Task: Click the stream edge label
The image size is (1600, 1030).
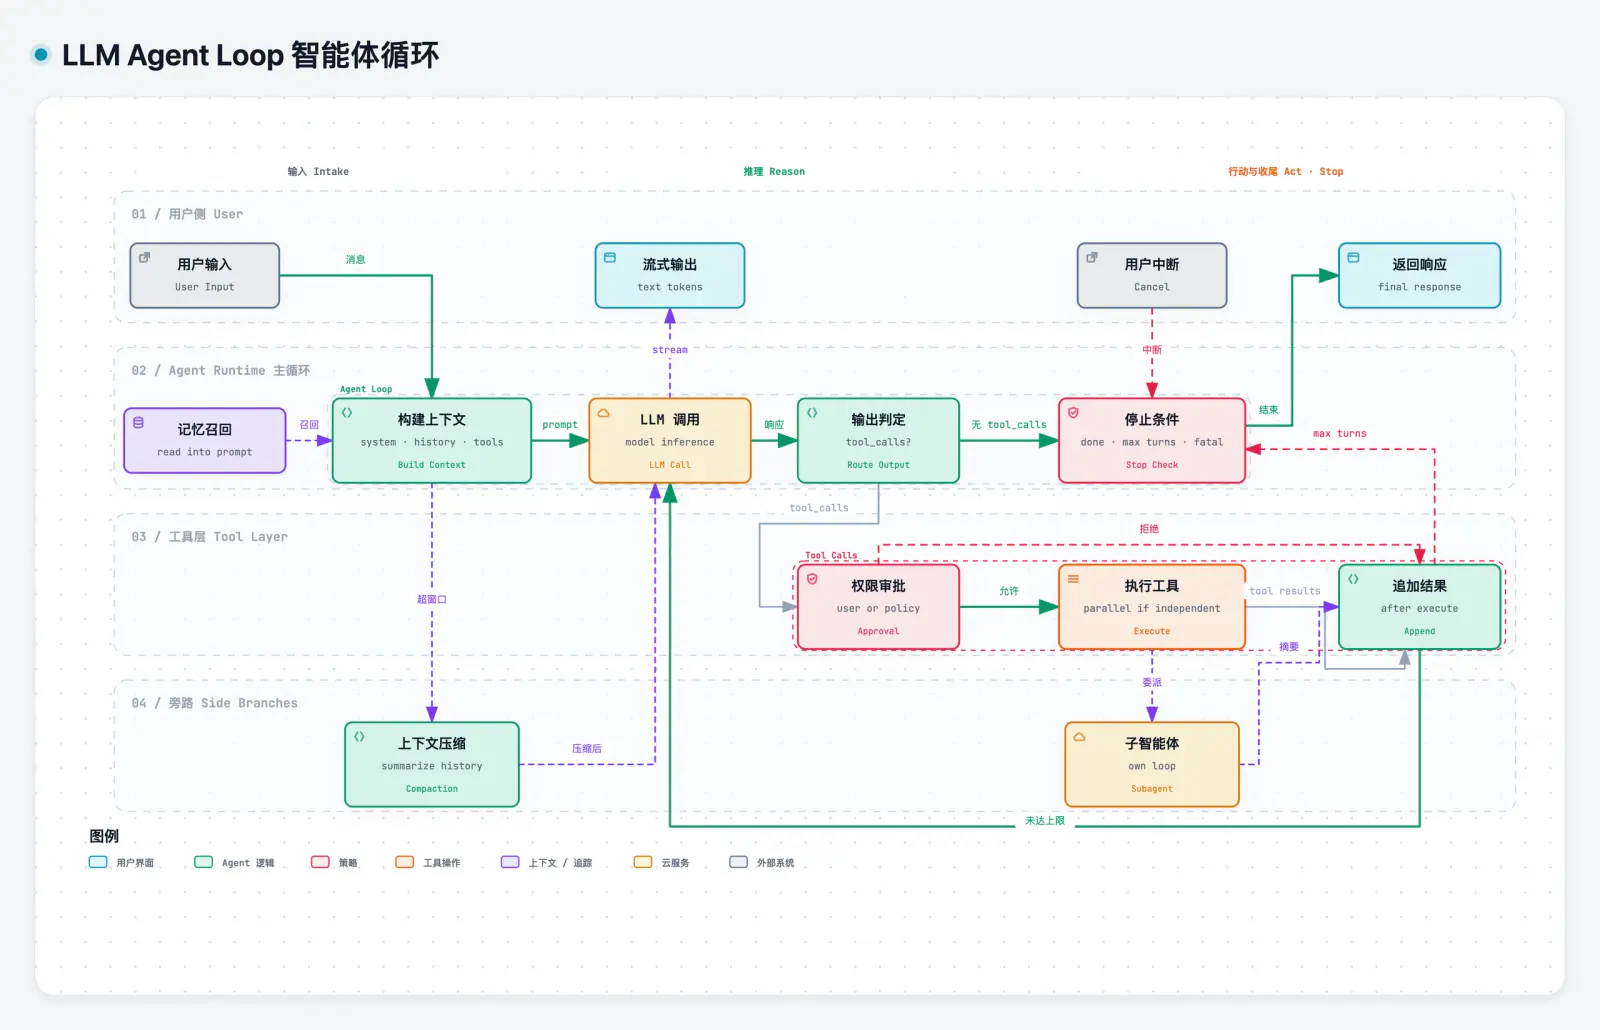Action: click(670, 350)
